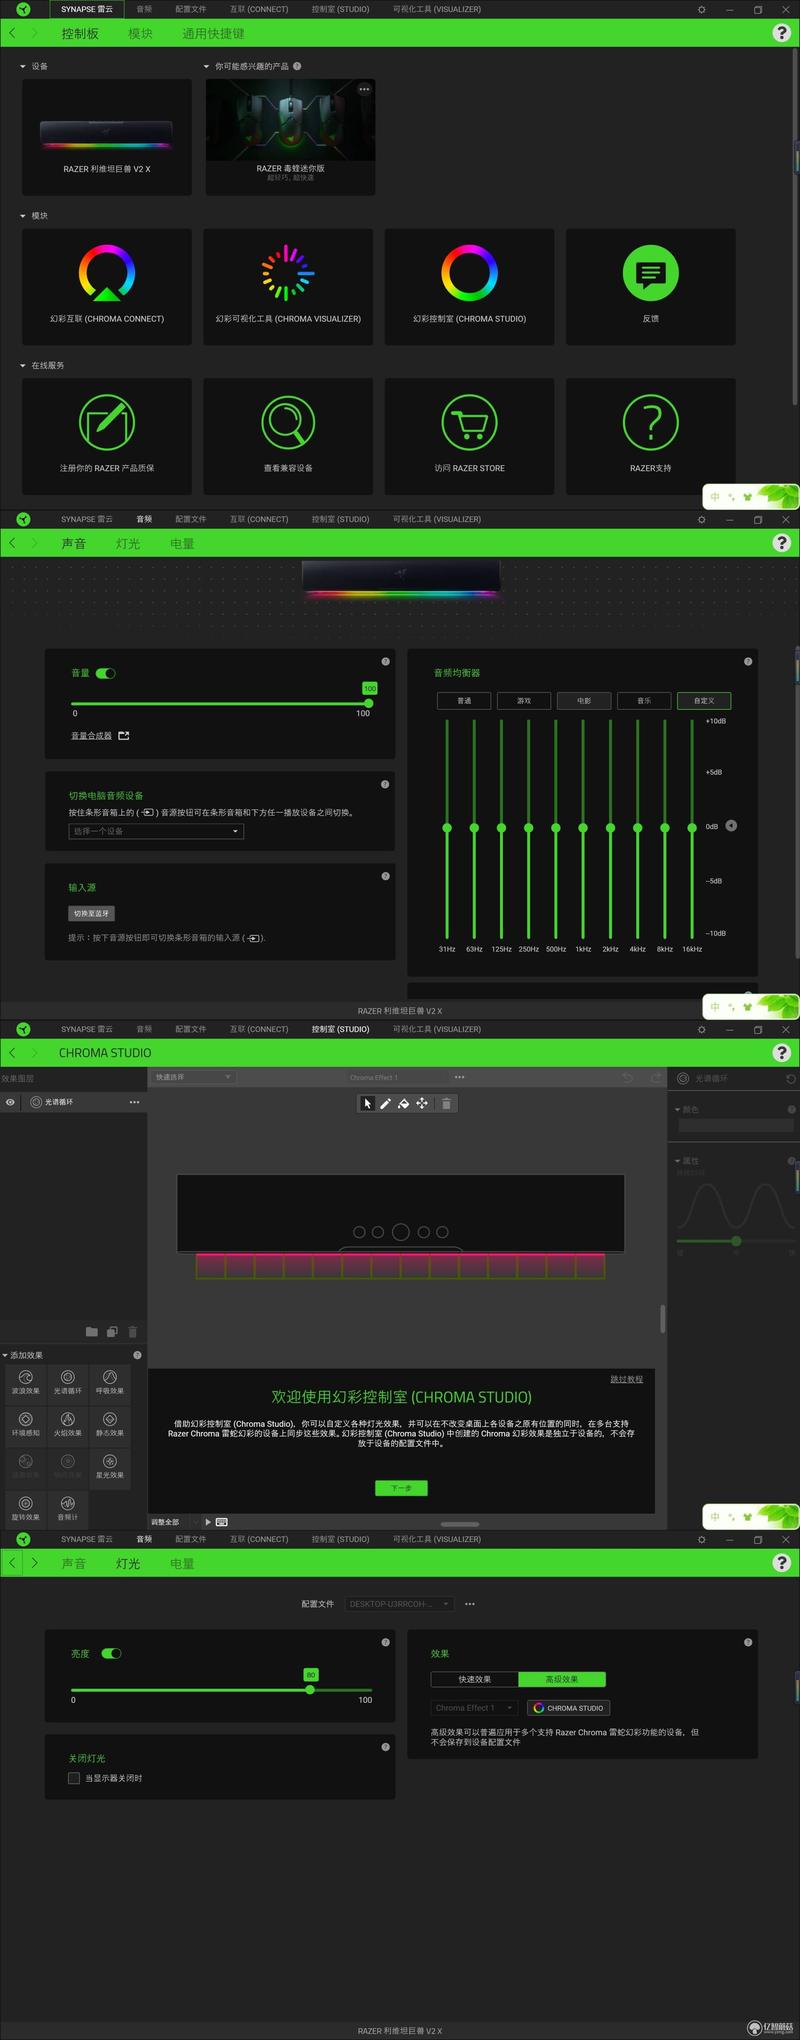This screenshot has height=2040, width=800.
Task: Collapse the 你可能感兴趣的产品 section
Action: click(206, 66)
